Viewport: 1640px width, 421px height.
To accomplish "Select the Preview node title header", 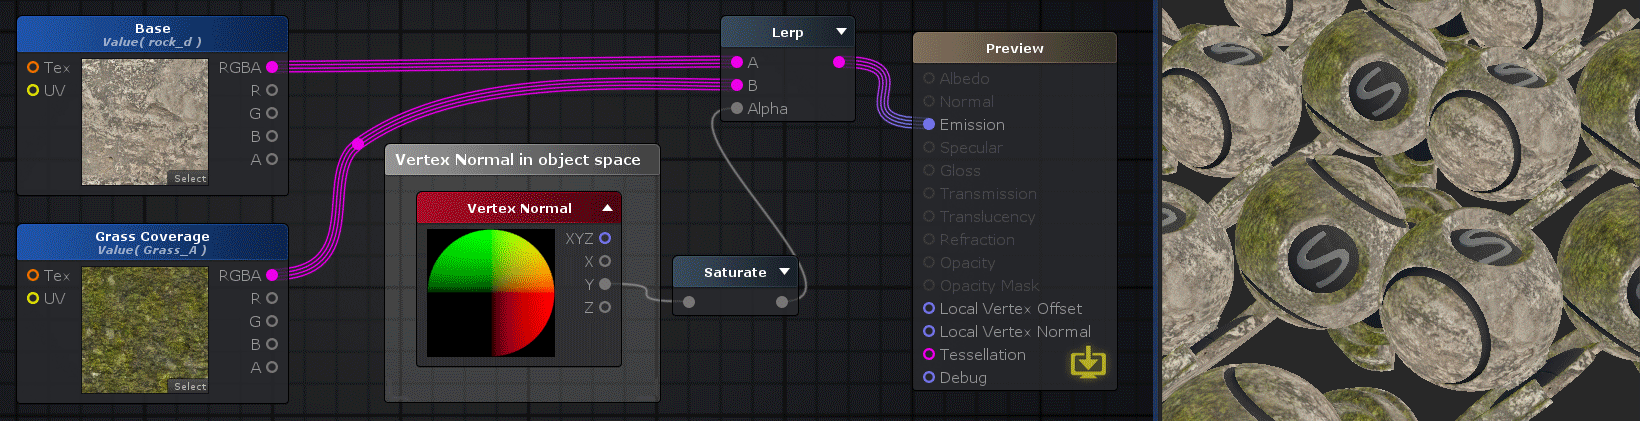I will tap(1015, 48).
